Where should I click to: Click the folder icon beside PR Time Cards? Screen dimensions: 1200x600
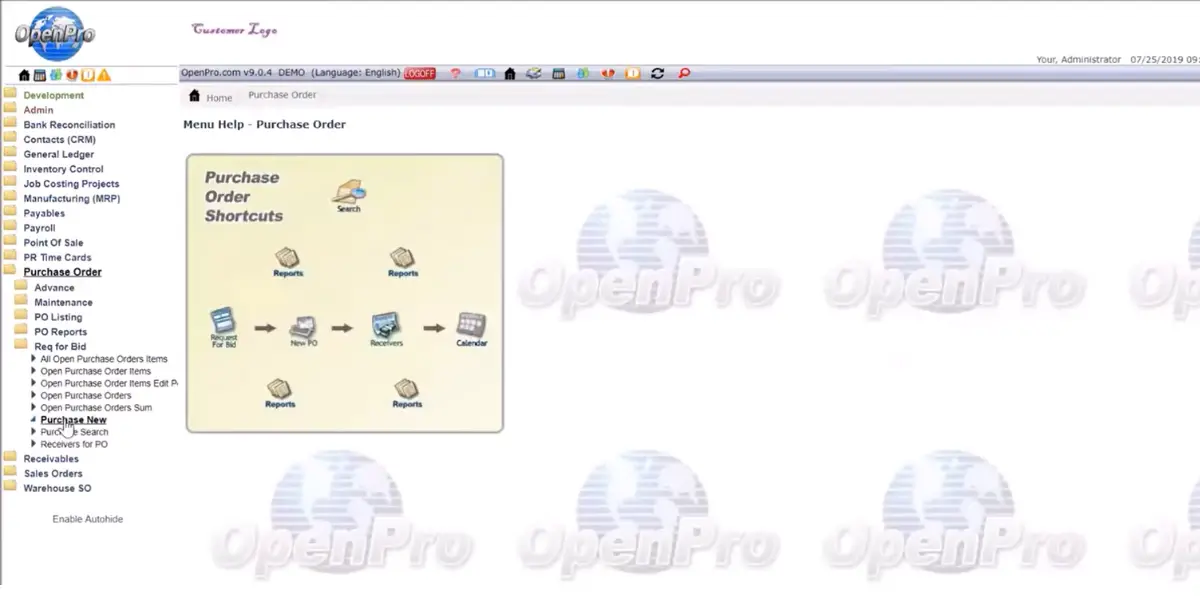click(10, 257)
